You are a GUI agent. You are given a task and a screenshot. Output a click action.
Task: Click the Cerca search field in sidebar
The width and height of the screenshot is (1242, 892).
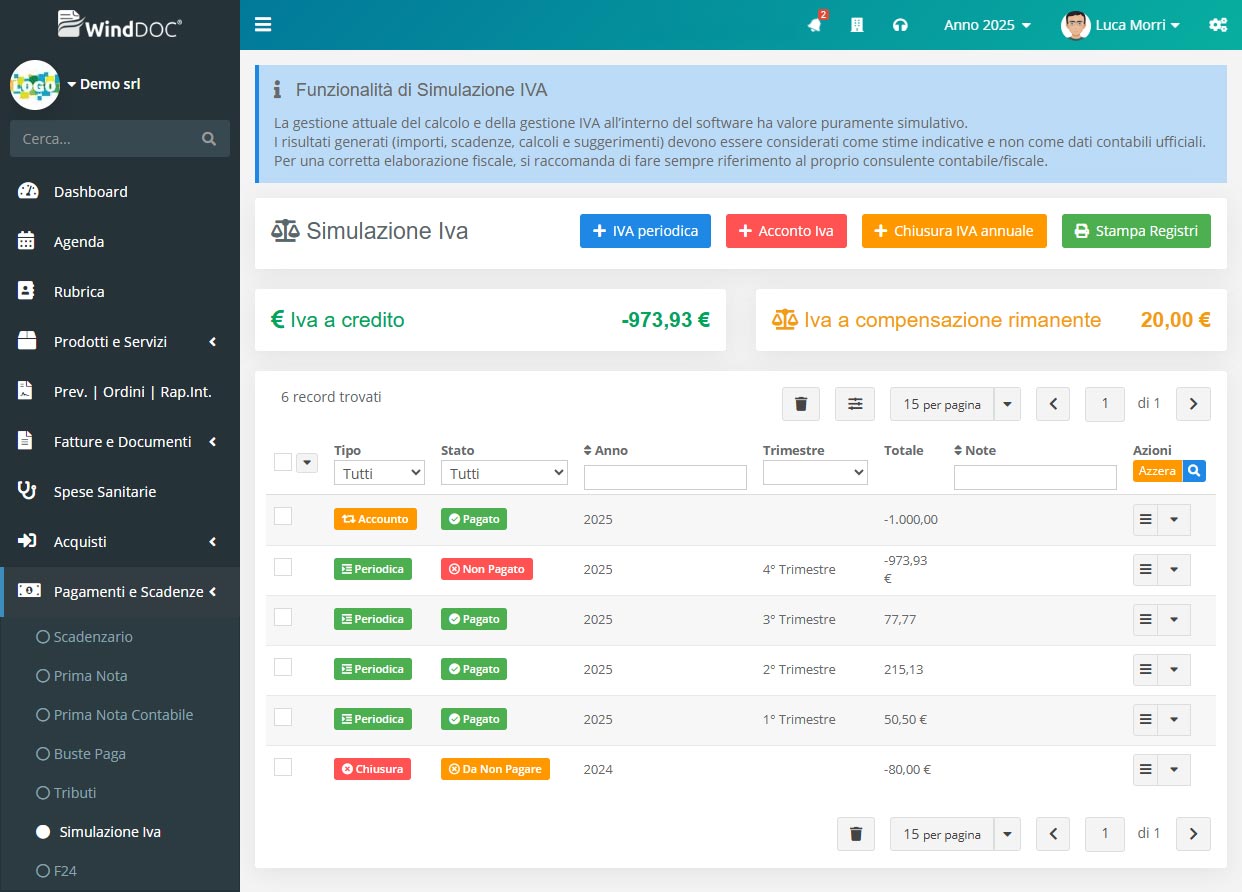[110, 139]
